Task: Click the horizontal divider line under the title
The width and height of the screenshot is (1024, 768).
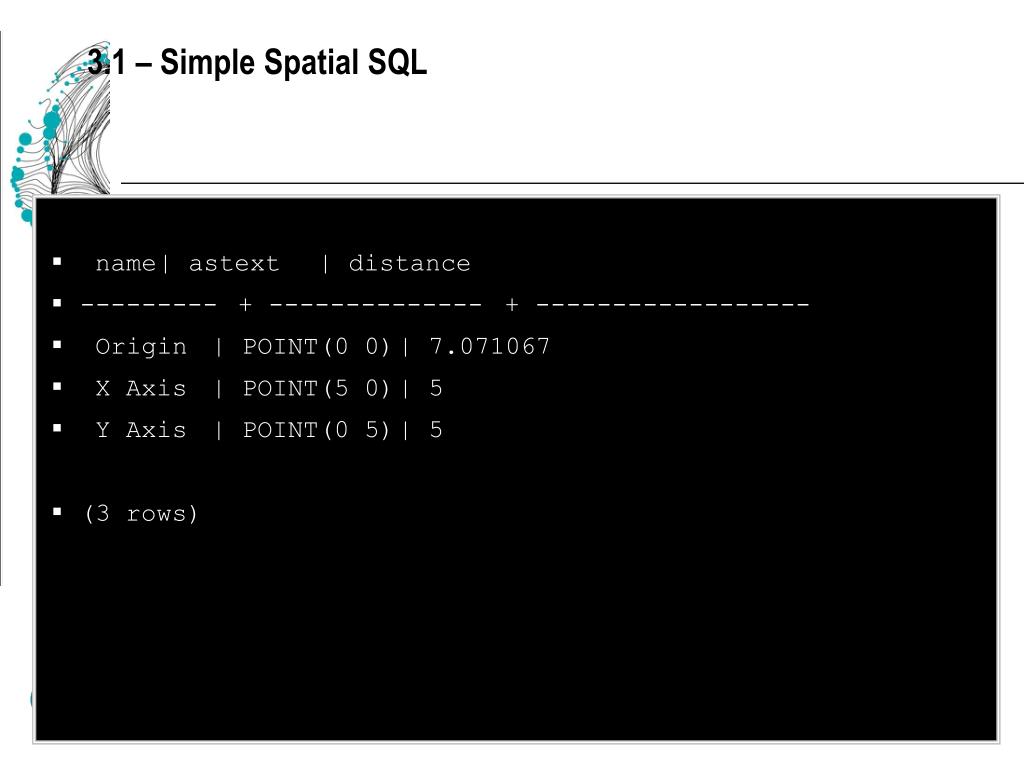Action: coord(573,184)
